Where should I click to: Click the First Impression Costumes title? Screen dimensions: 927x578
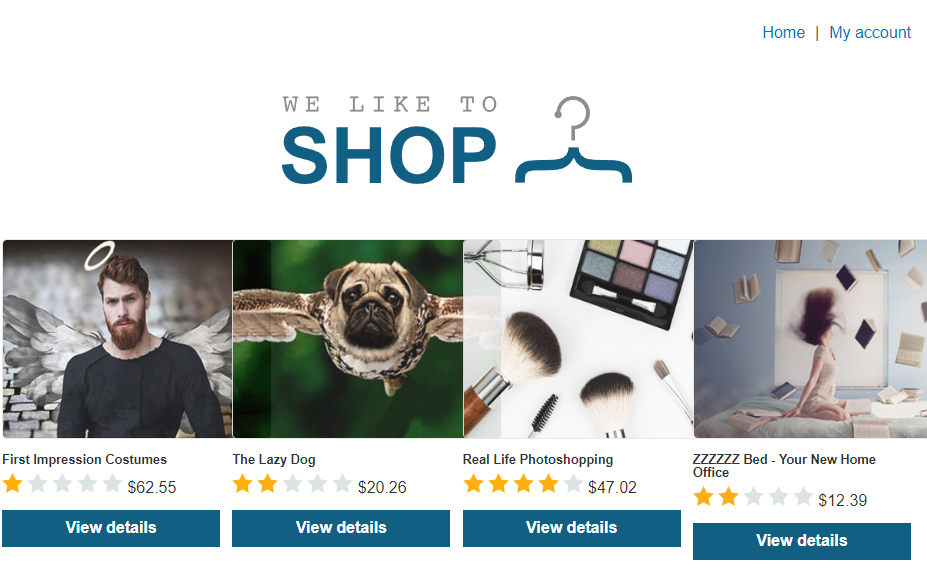[85, 459]
